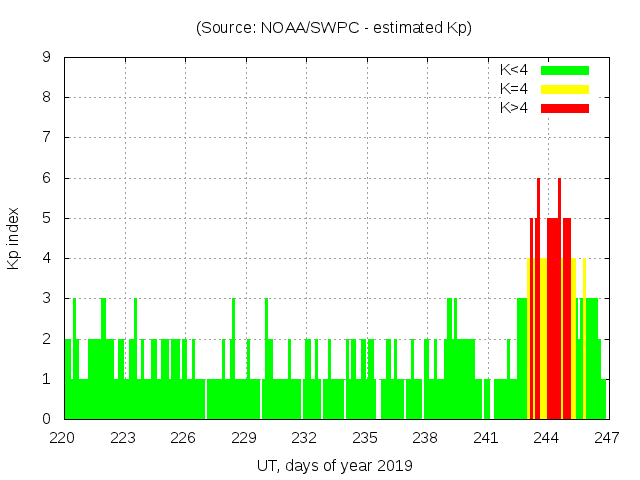The height and width of the screenshot is (480, 640).
Task: Click the 'K<4' legend text label
Action: [514, 70]
